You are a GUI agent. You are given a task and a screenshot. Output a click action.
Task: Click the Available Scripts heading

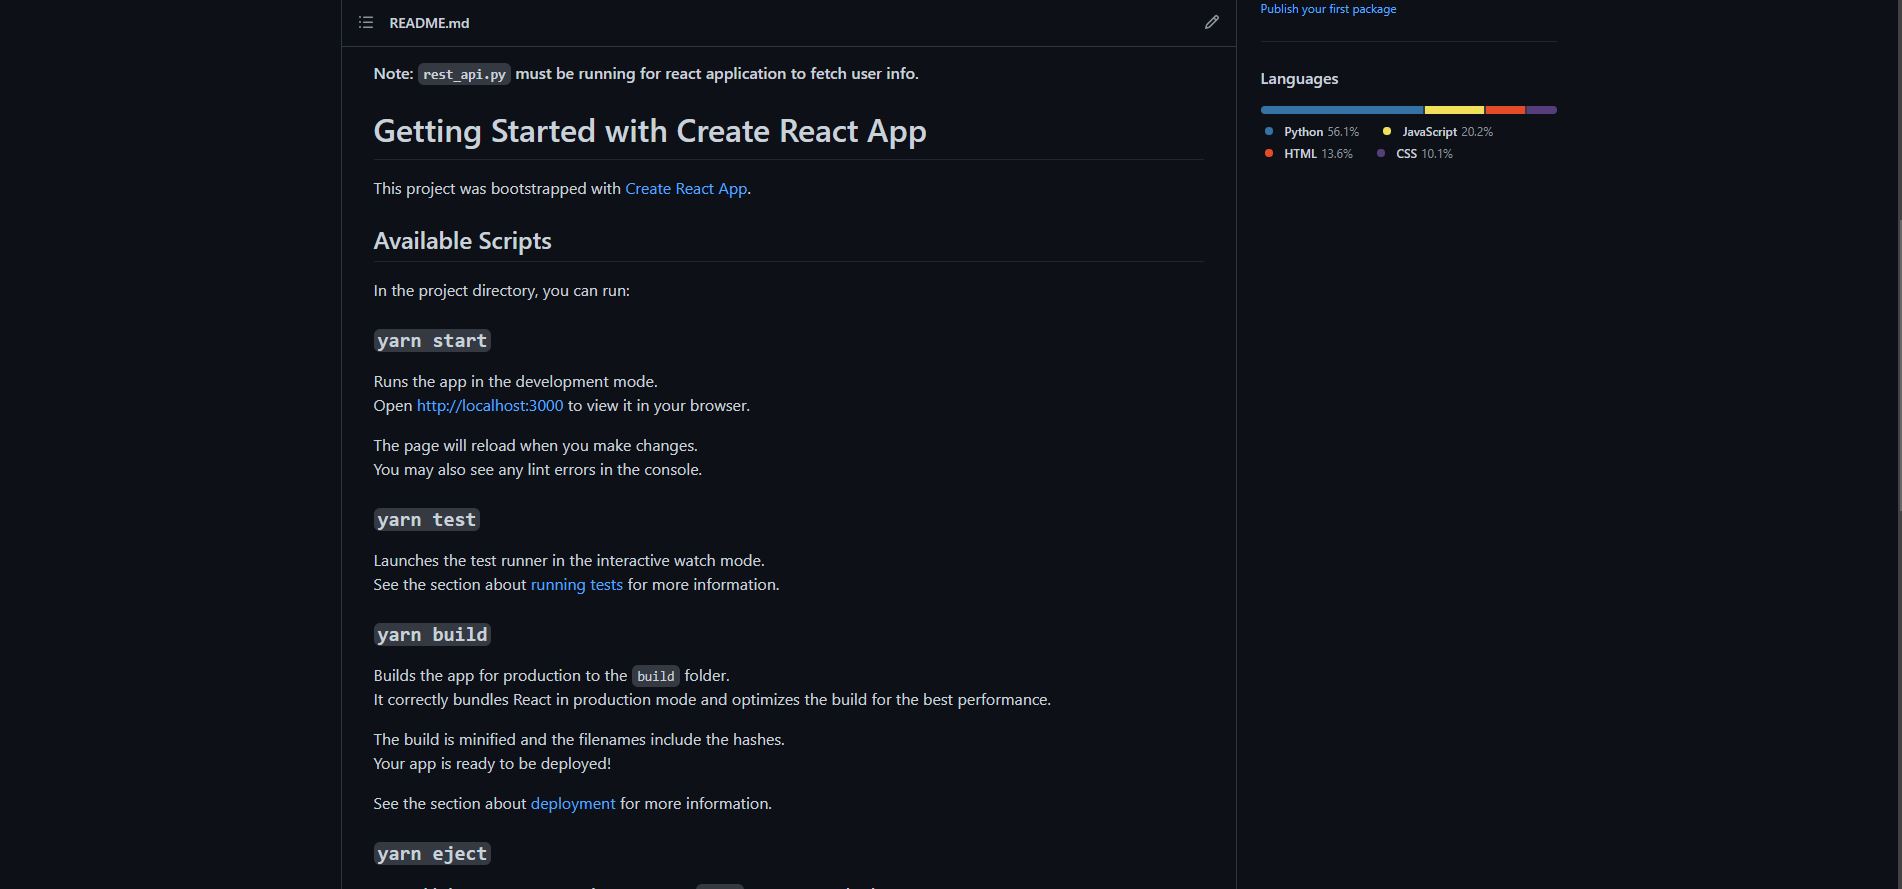pos(462,241)
